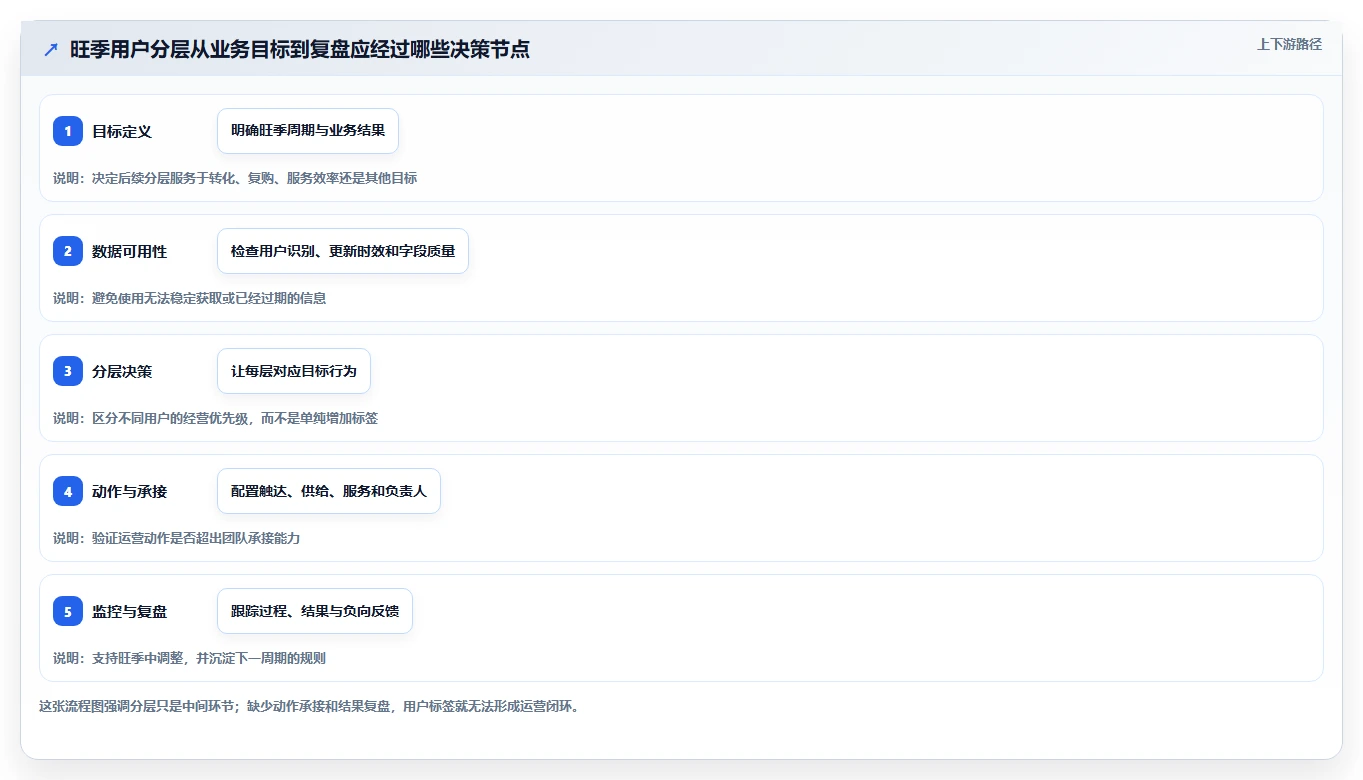
Task: Click the 分层决策 step title
Action: [122, 371]
